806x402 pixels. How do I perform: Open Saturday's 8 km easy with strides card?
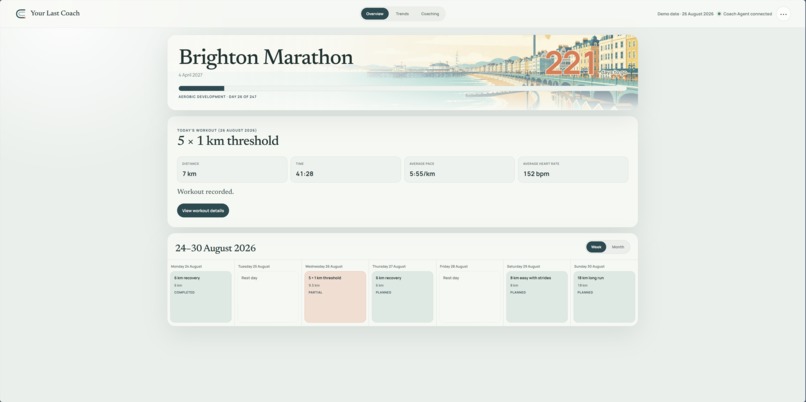click(537, 297)
